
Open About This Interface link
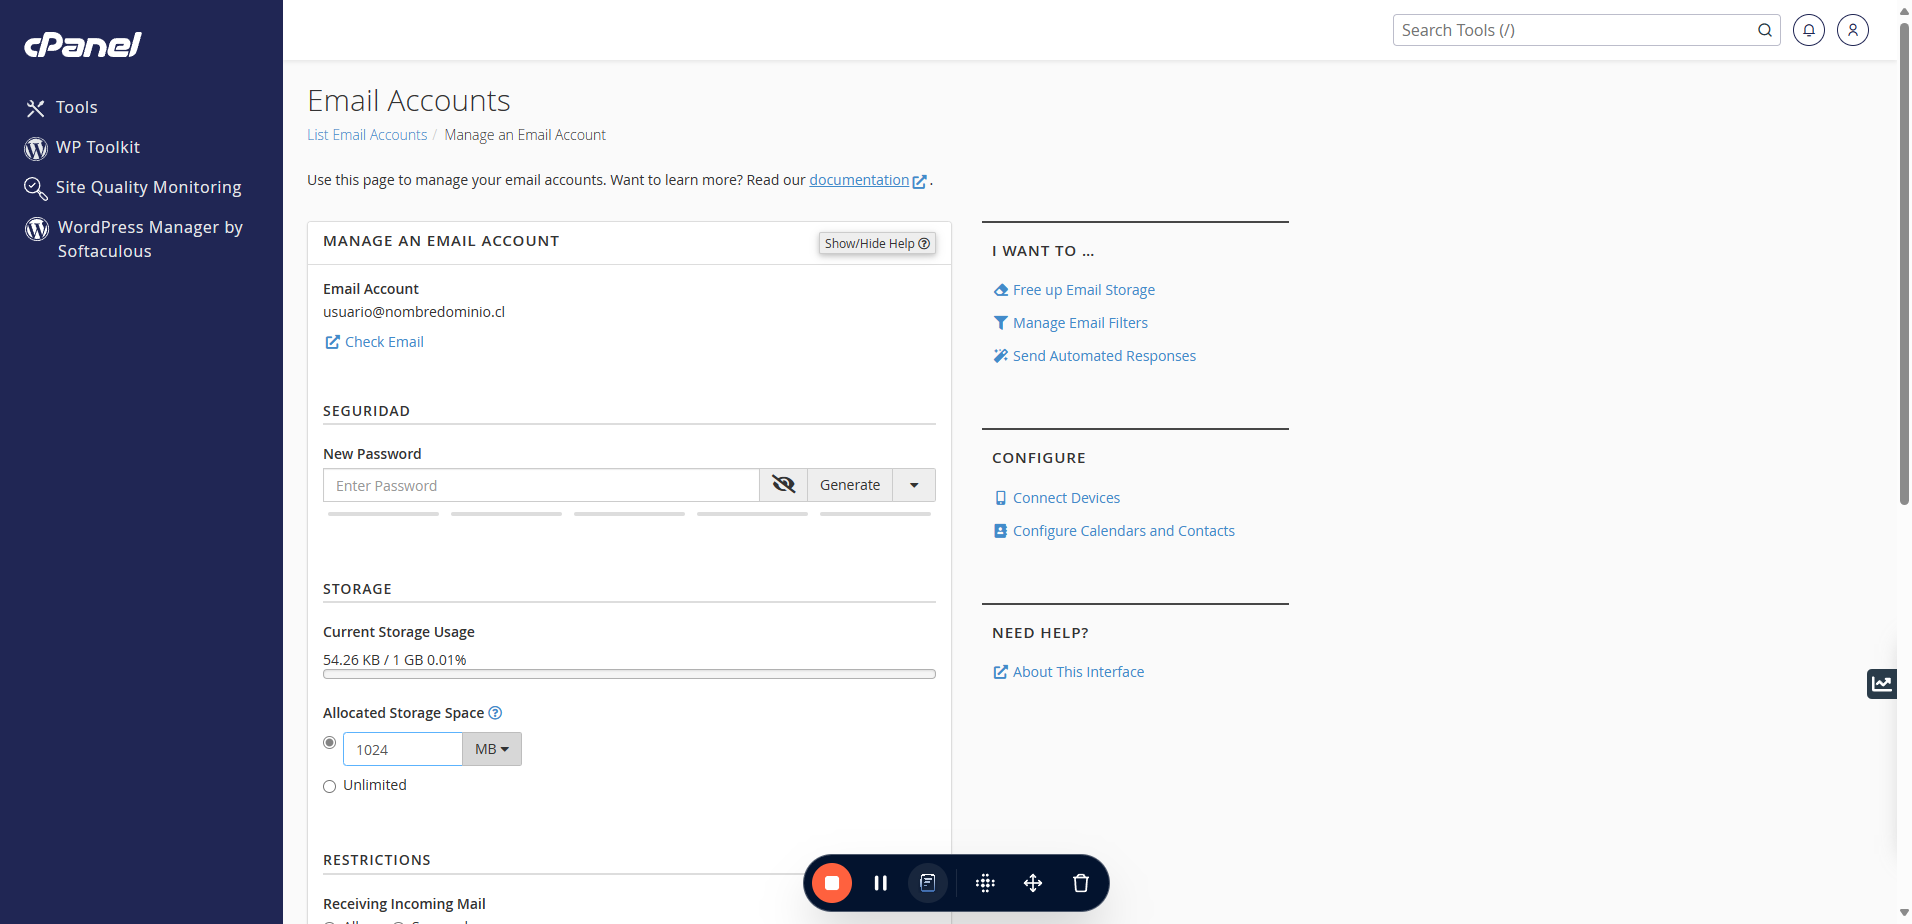tap(1078, 672)
